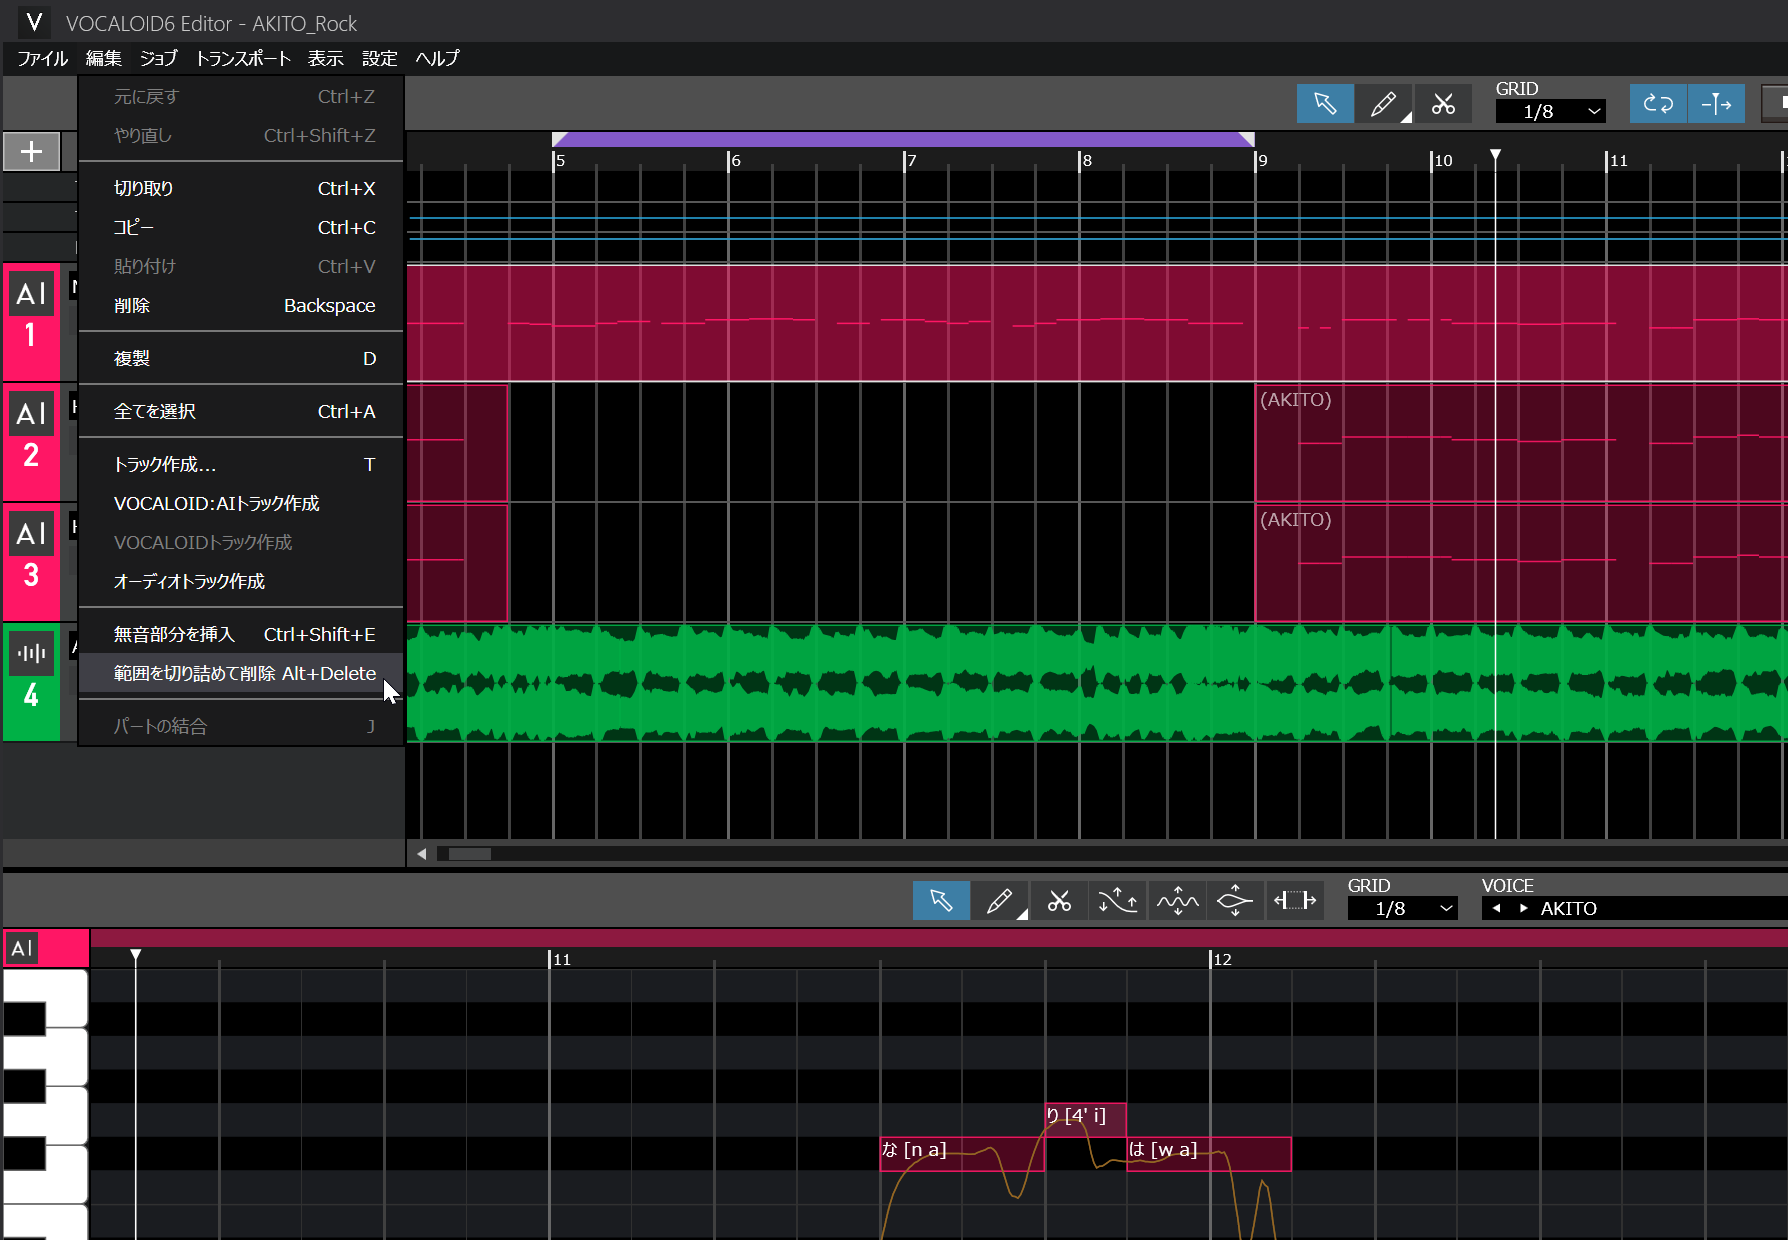
Task: Select the pitch transition edit tool
Action: [1236, 901]
